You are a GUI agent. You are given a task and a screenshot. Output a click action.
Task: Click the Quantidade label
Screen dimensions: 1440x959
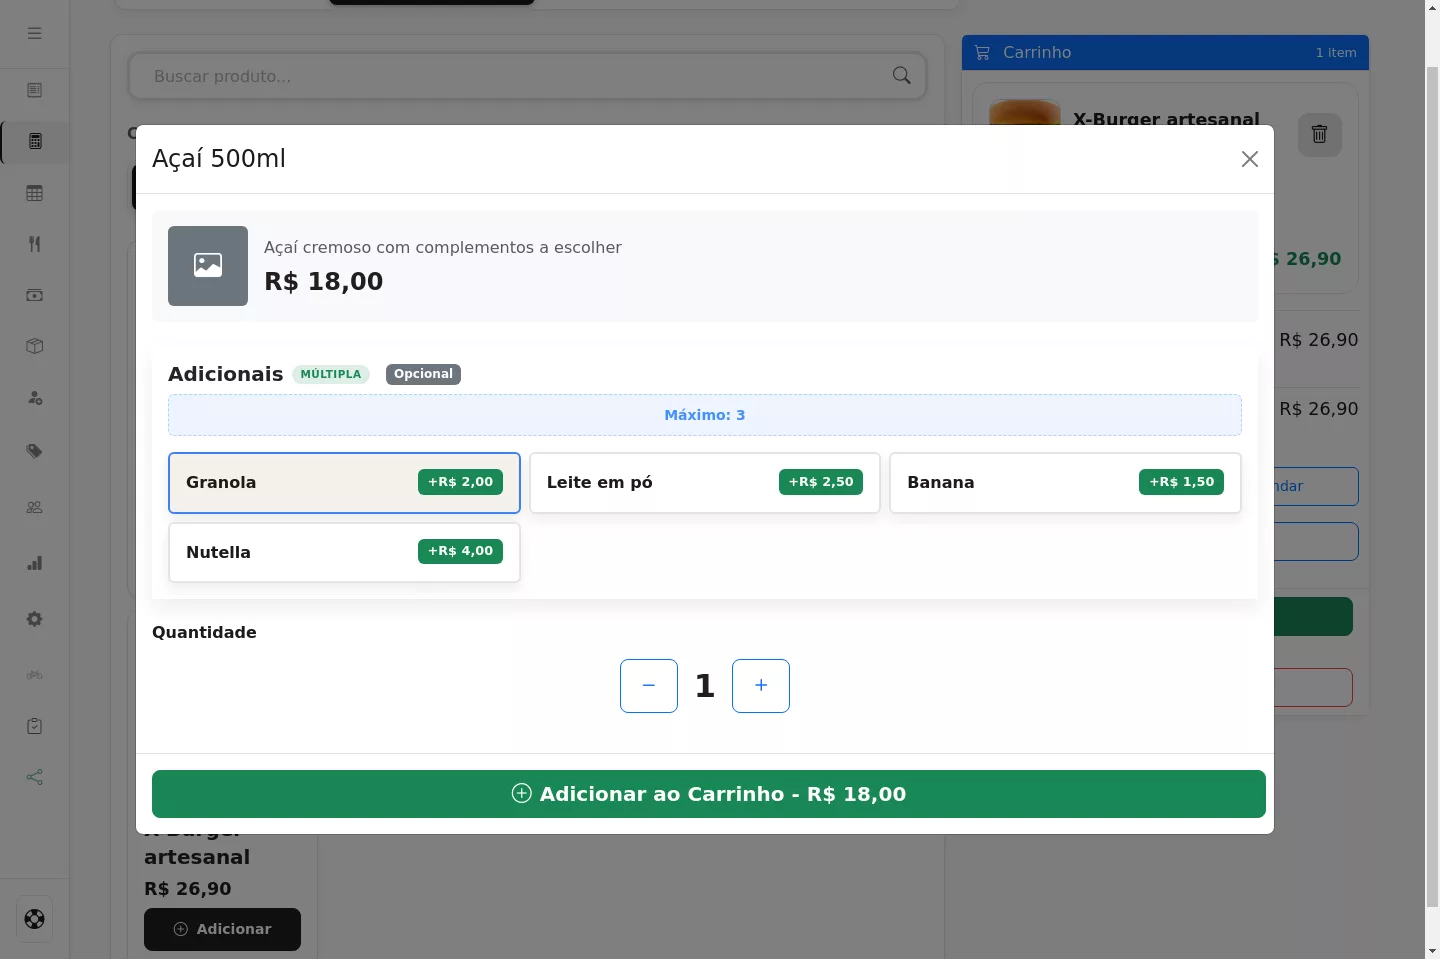point(204,632)
